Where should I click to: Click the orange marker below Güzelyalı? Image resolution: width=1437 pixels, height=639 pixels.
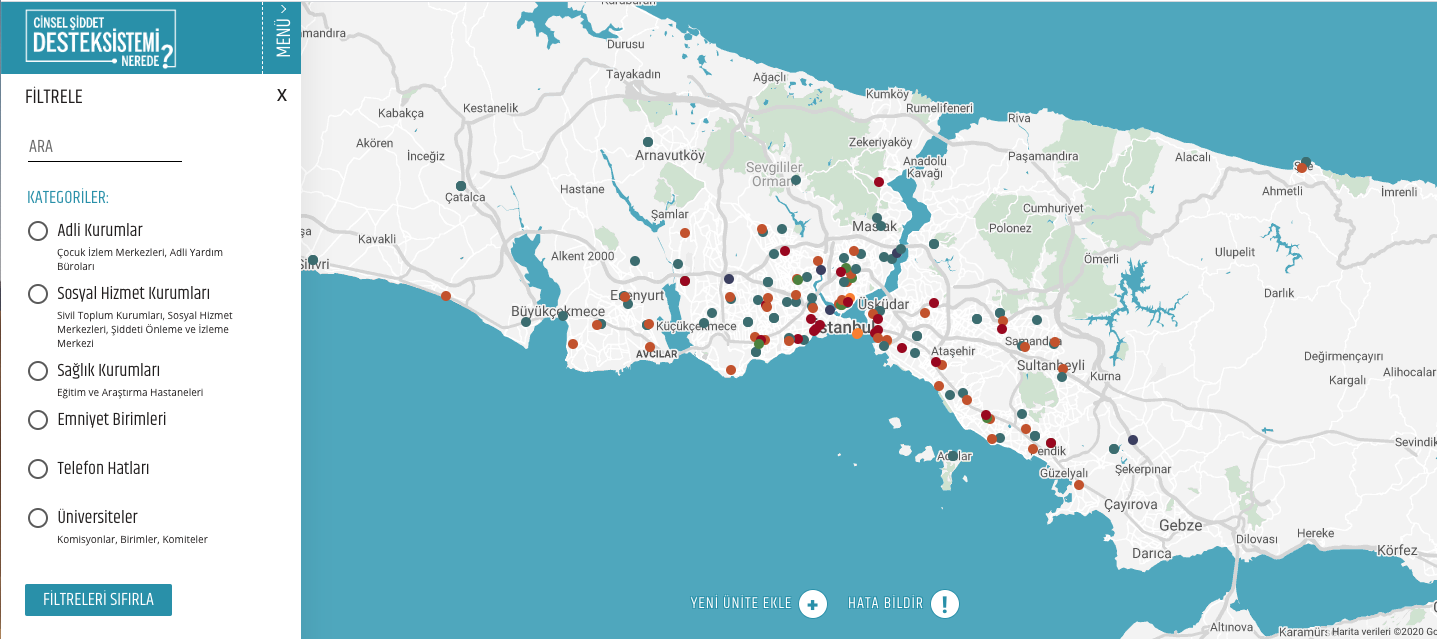[x=1079, y=485]
